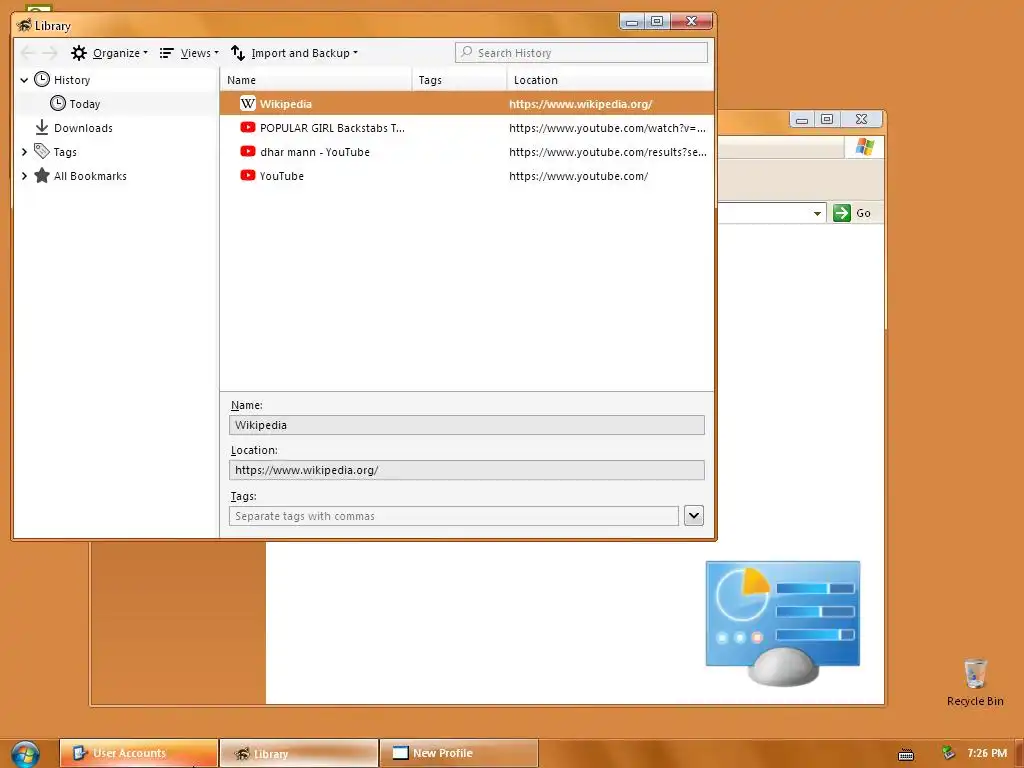Image resolution: width=1024 pixels, height=768 pixels.
Task: Click the Downloads arrow icon
Action: pos(42,127)
